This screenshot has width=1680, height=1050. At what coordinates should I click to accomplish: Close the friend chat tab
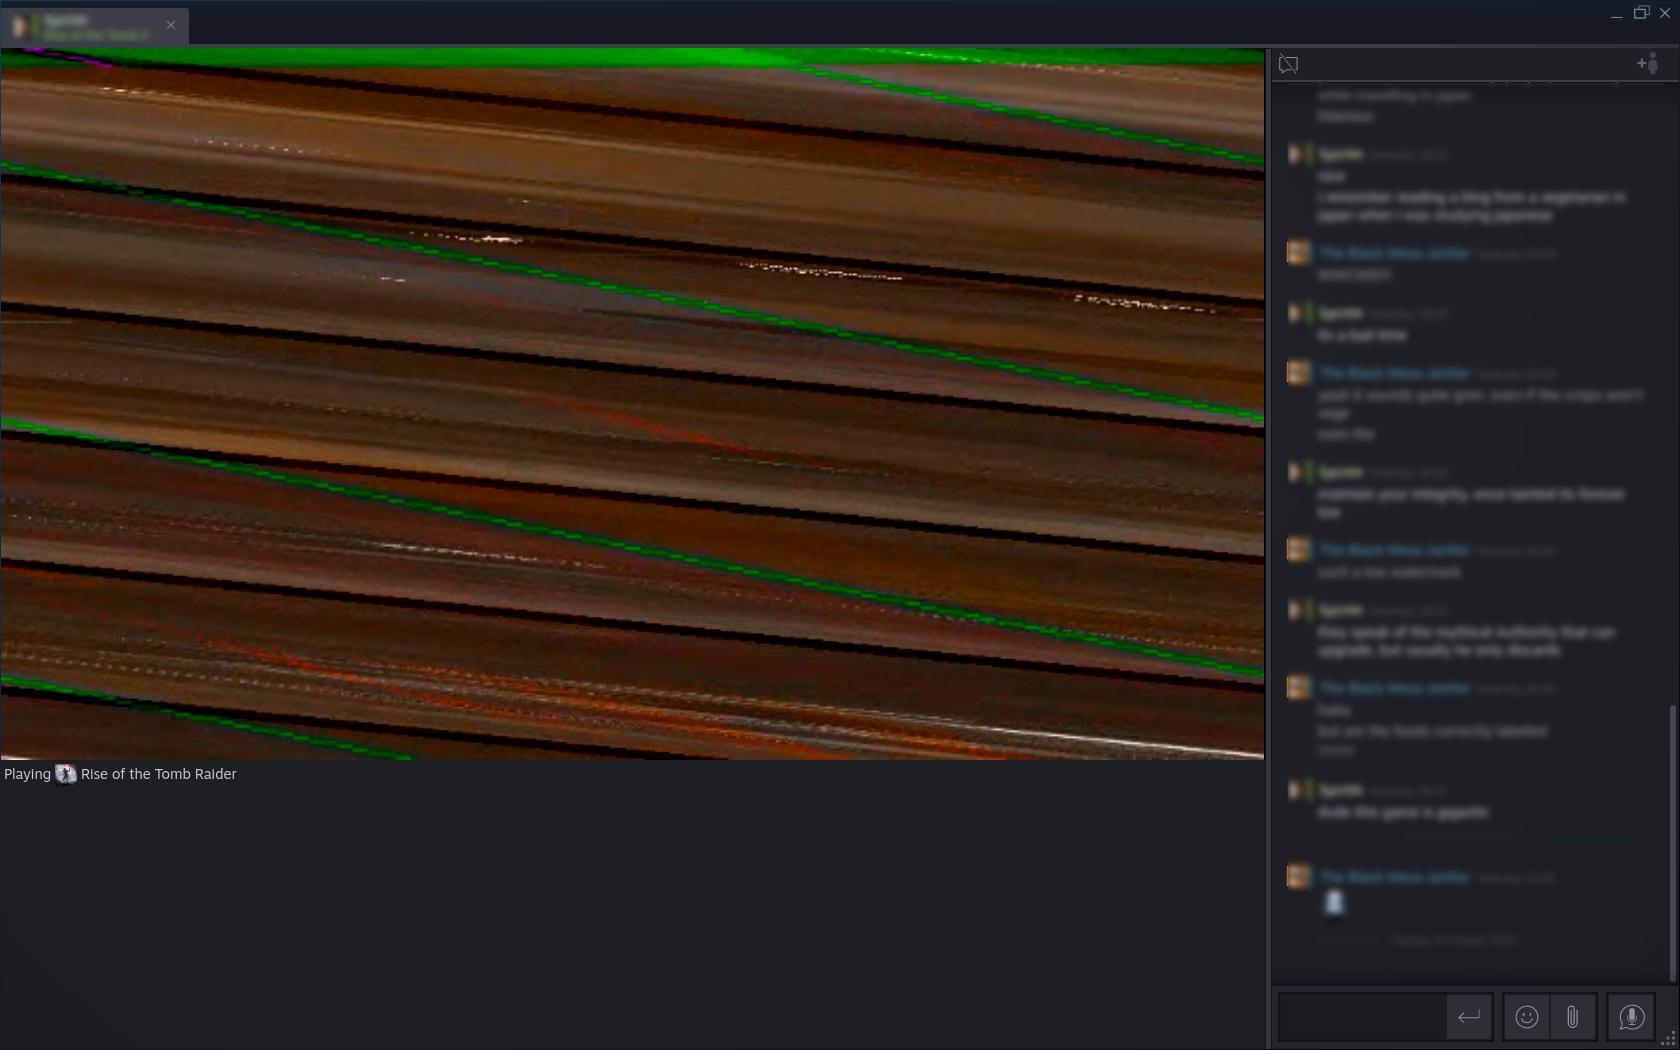(171, 25)
